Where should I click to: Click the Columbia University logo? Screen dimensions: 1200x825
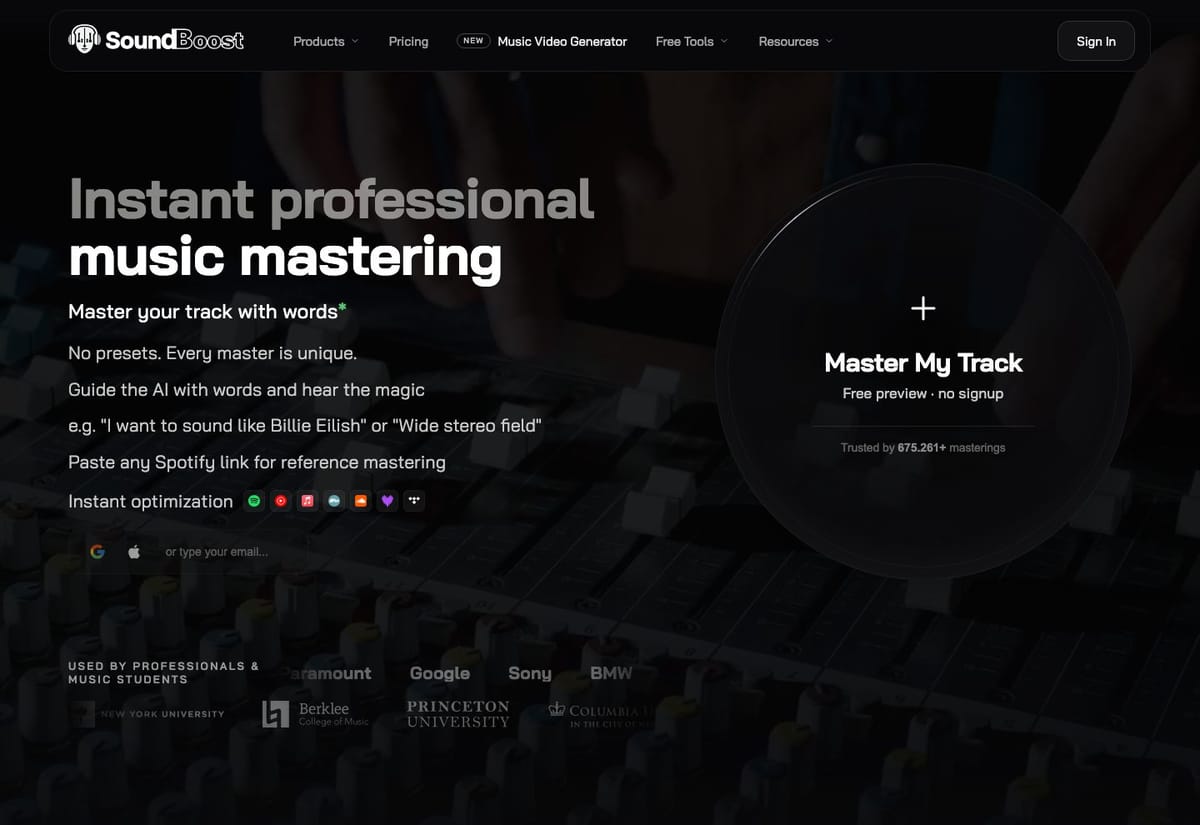[600, 714]
